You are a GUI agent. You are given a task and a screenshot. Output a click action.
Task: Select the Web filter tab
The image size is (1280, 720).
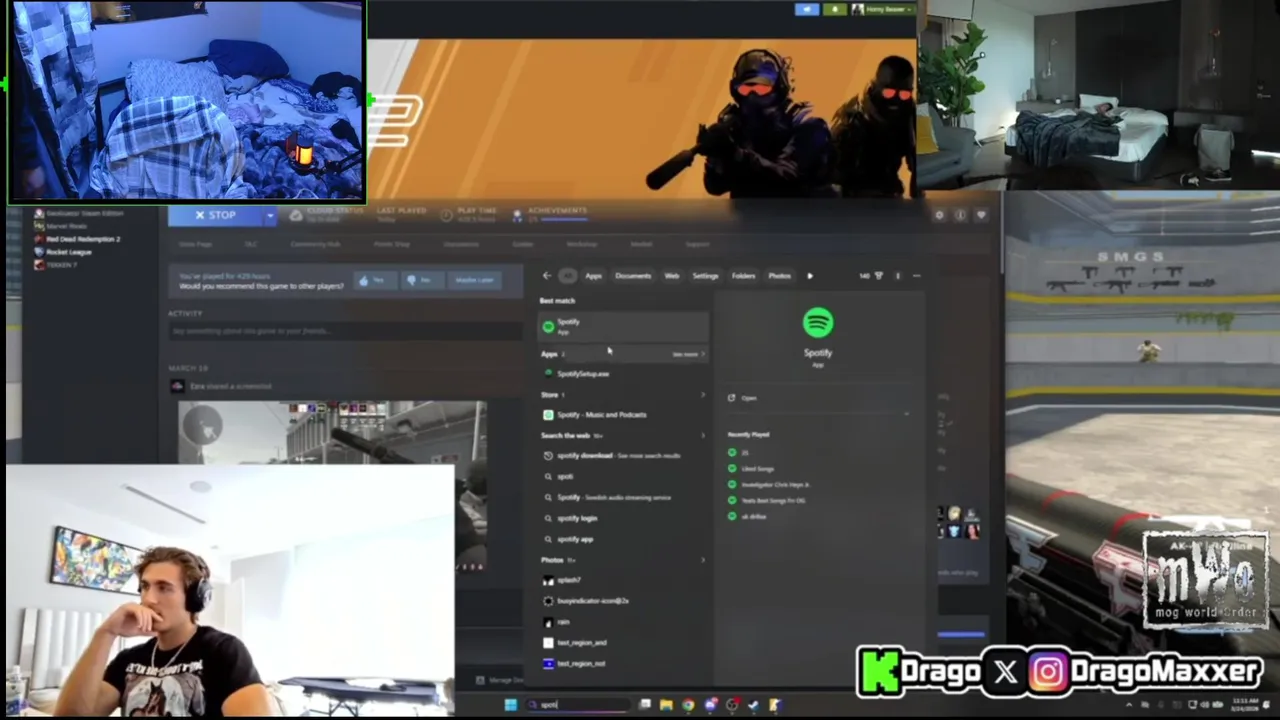point(672,276)
